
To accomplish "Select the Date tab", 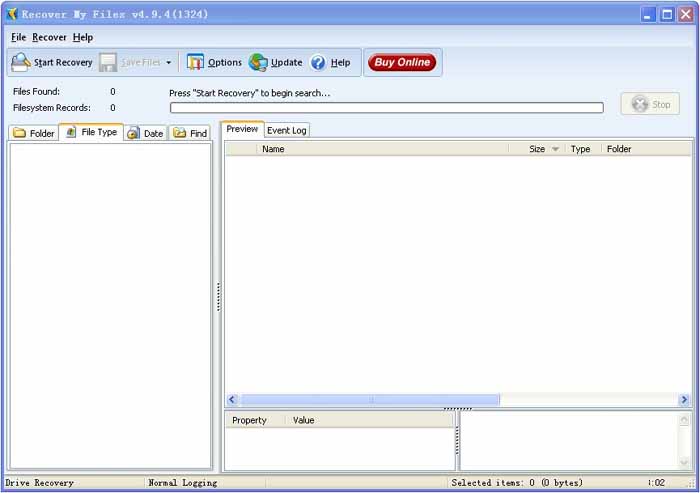I will point(145,133).
